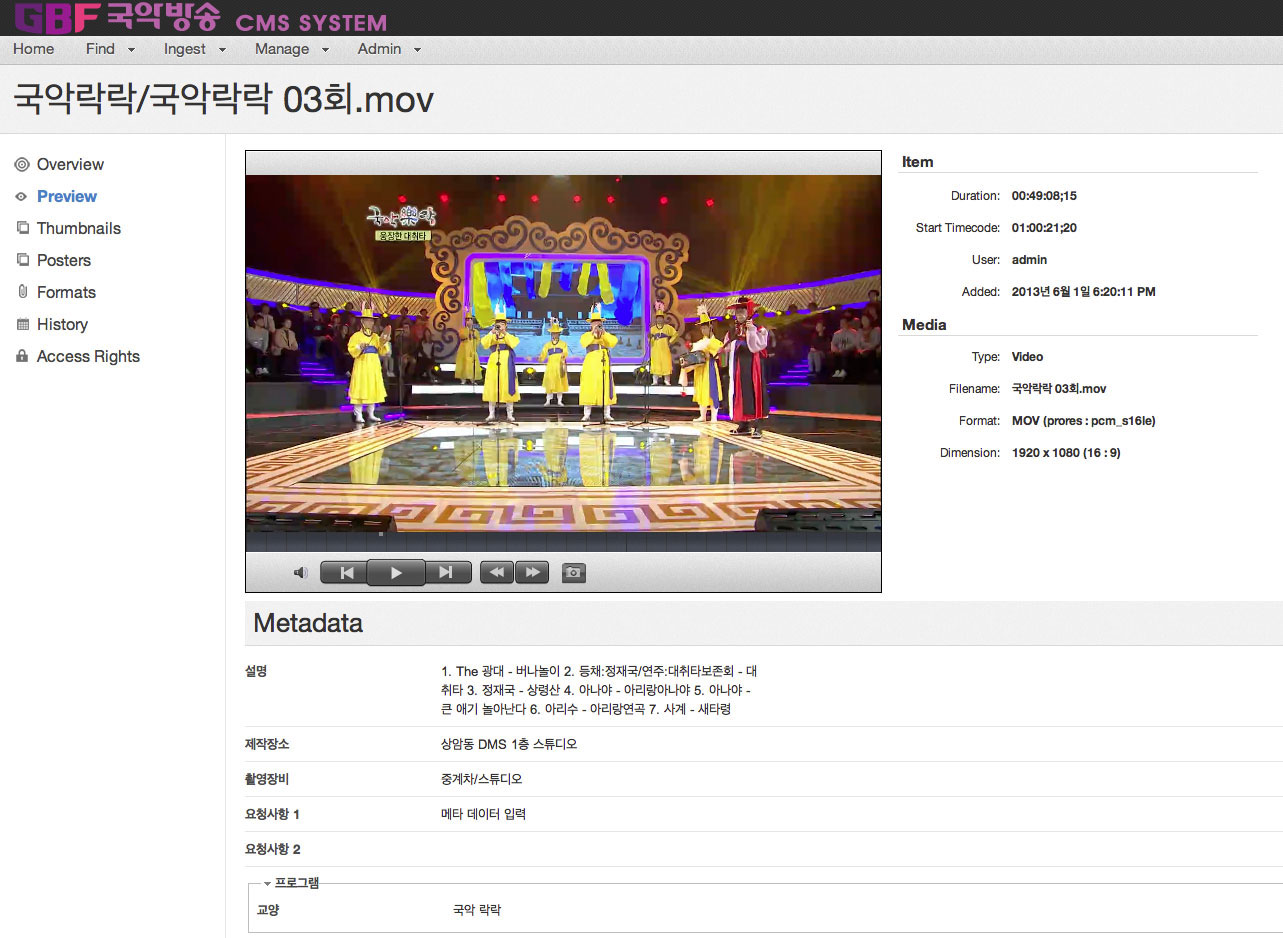
Task: Click the History calendar icon
Action: pos(22,324)
